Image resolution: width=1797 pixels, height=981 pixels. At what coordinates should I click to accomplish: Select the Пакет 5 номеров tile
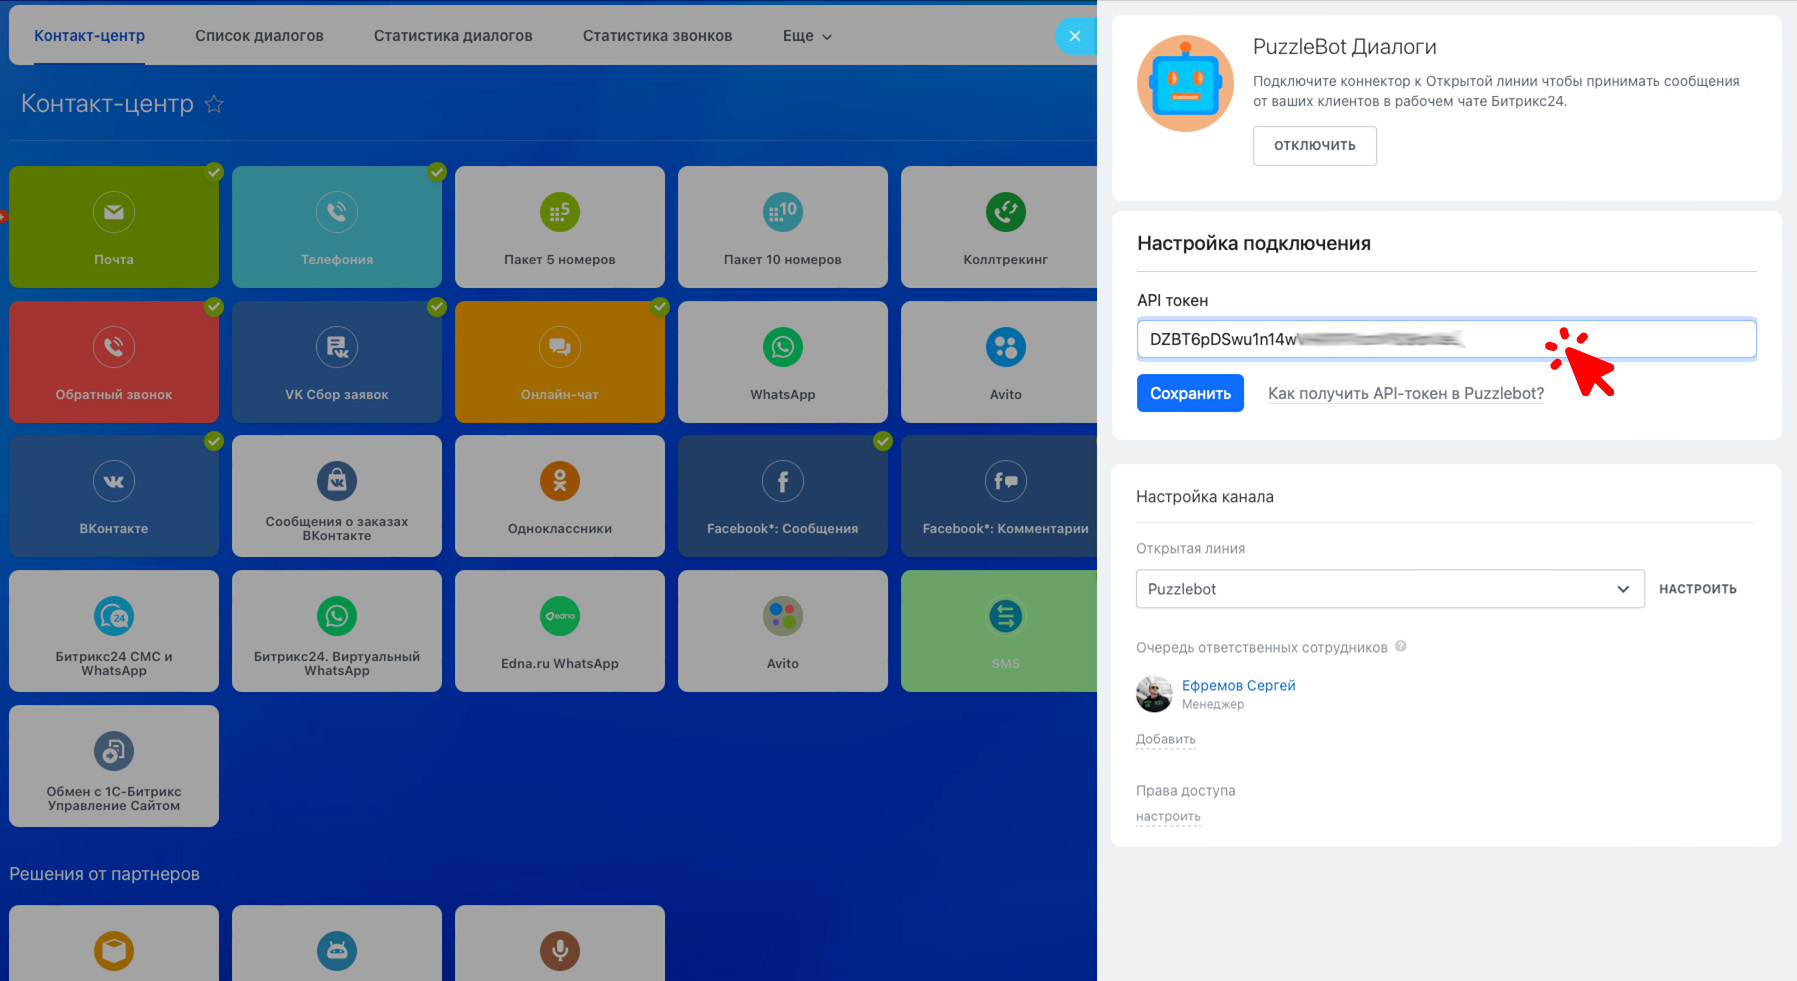(x=560, y=227)
